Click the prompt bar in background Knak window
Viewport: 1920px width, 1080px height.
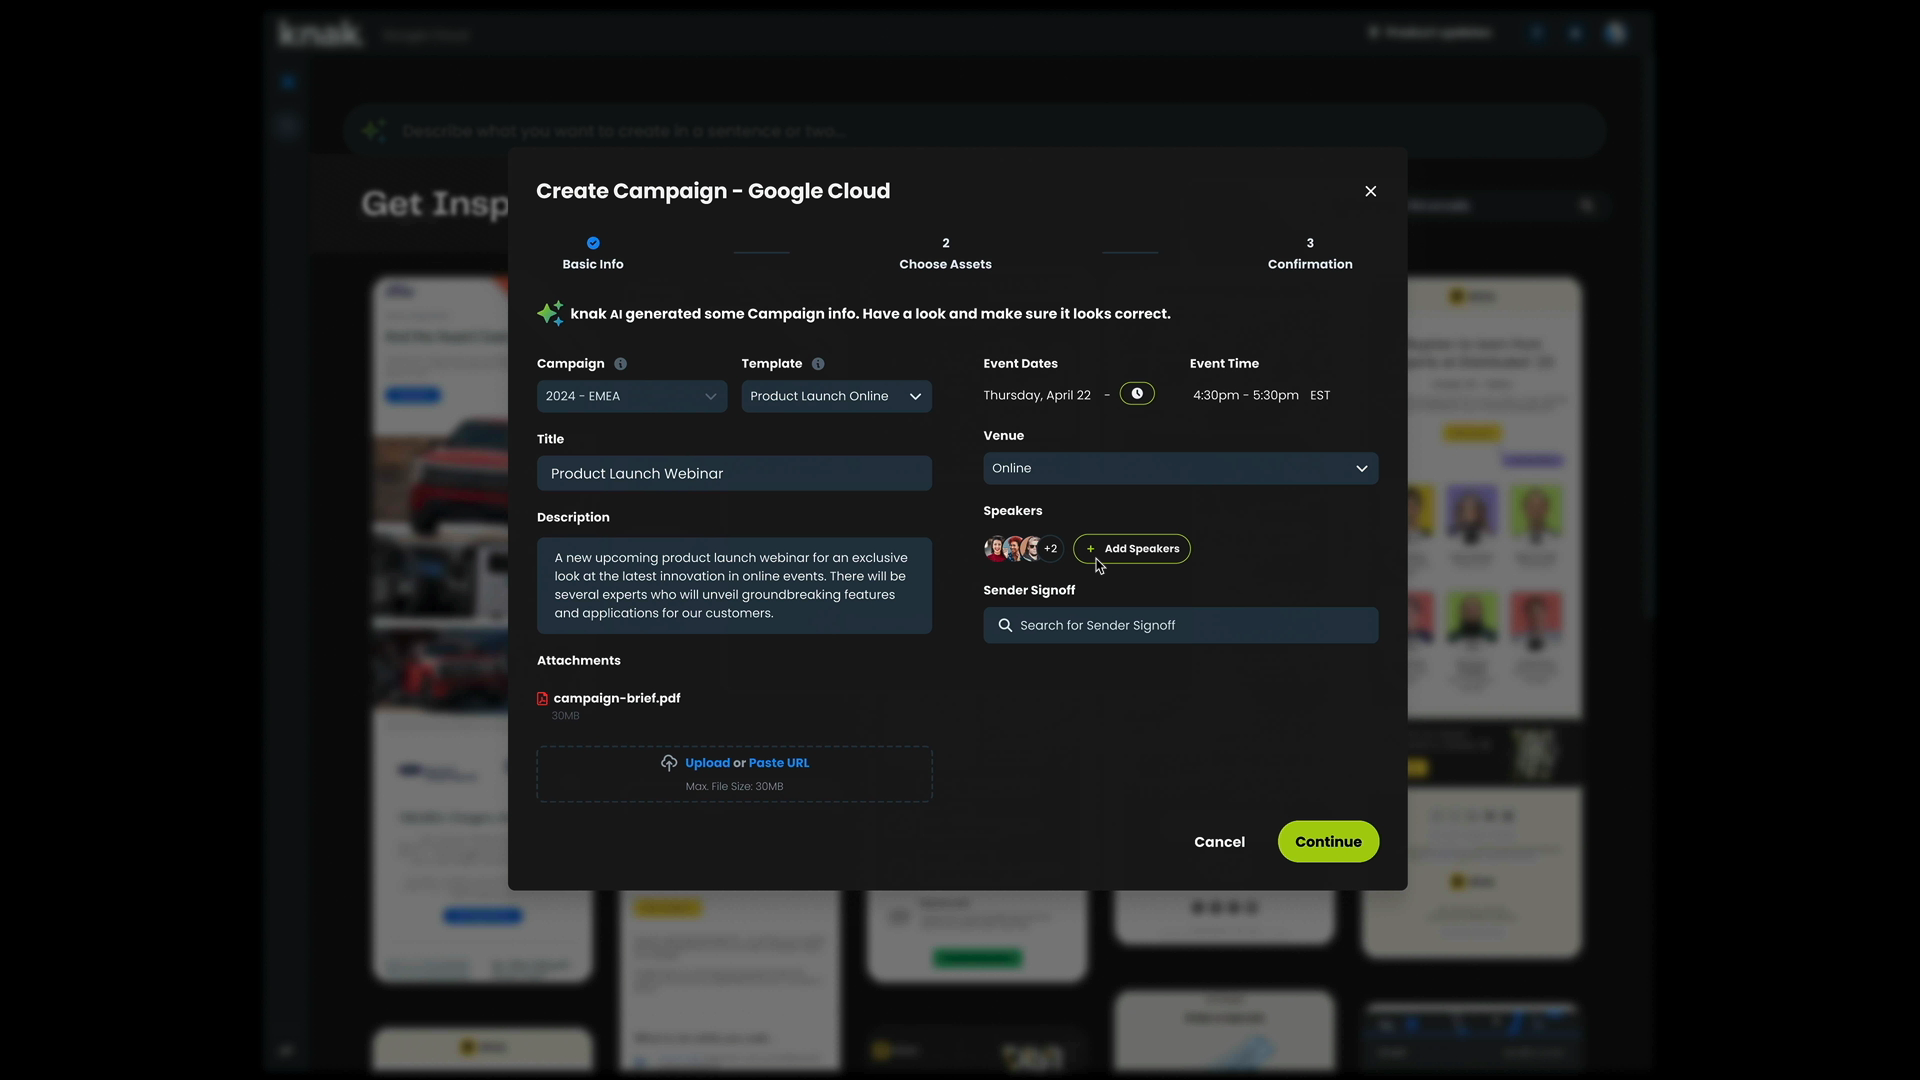click(x=975, y=131)
